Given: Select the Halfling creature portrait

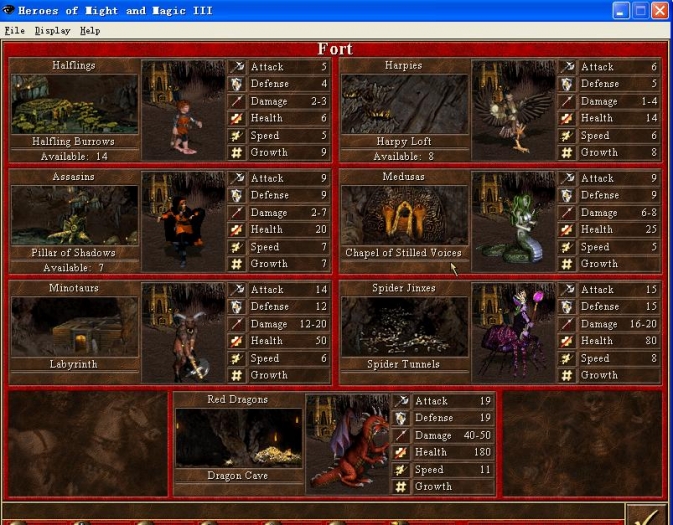Looking at the screenshot, I should (183, 110).
